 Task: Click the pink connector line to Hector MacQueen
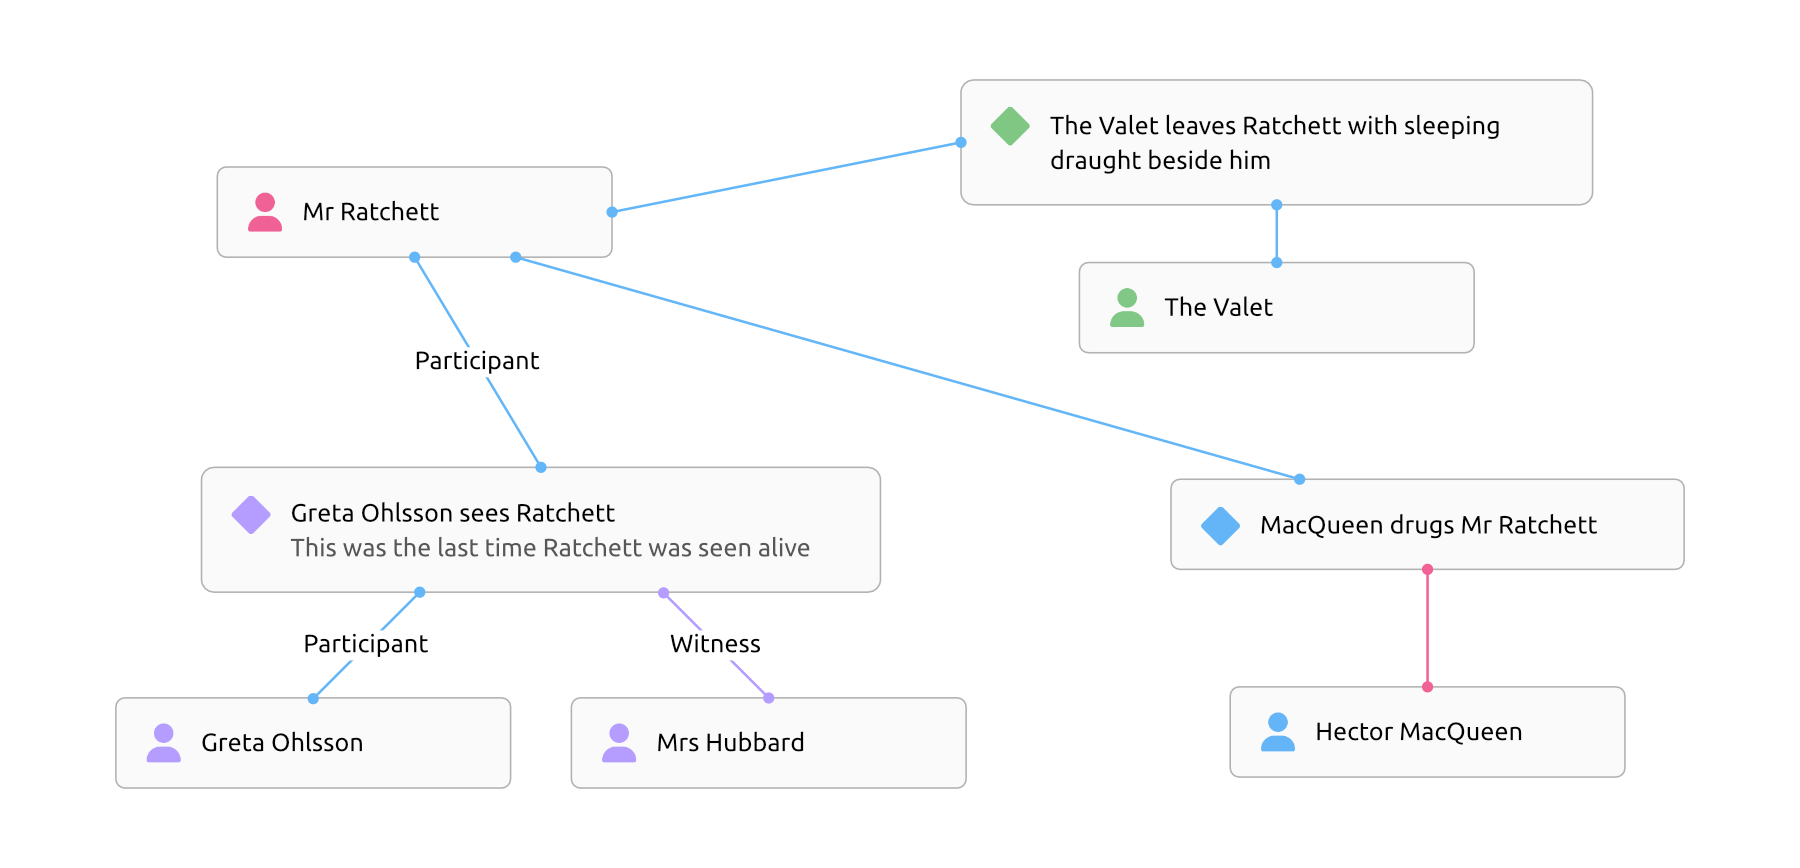pyautogui.click(x=1427, y=628)
